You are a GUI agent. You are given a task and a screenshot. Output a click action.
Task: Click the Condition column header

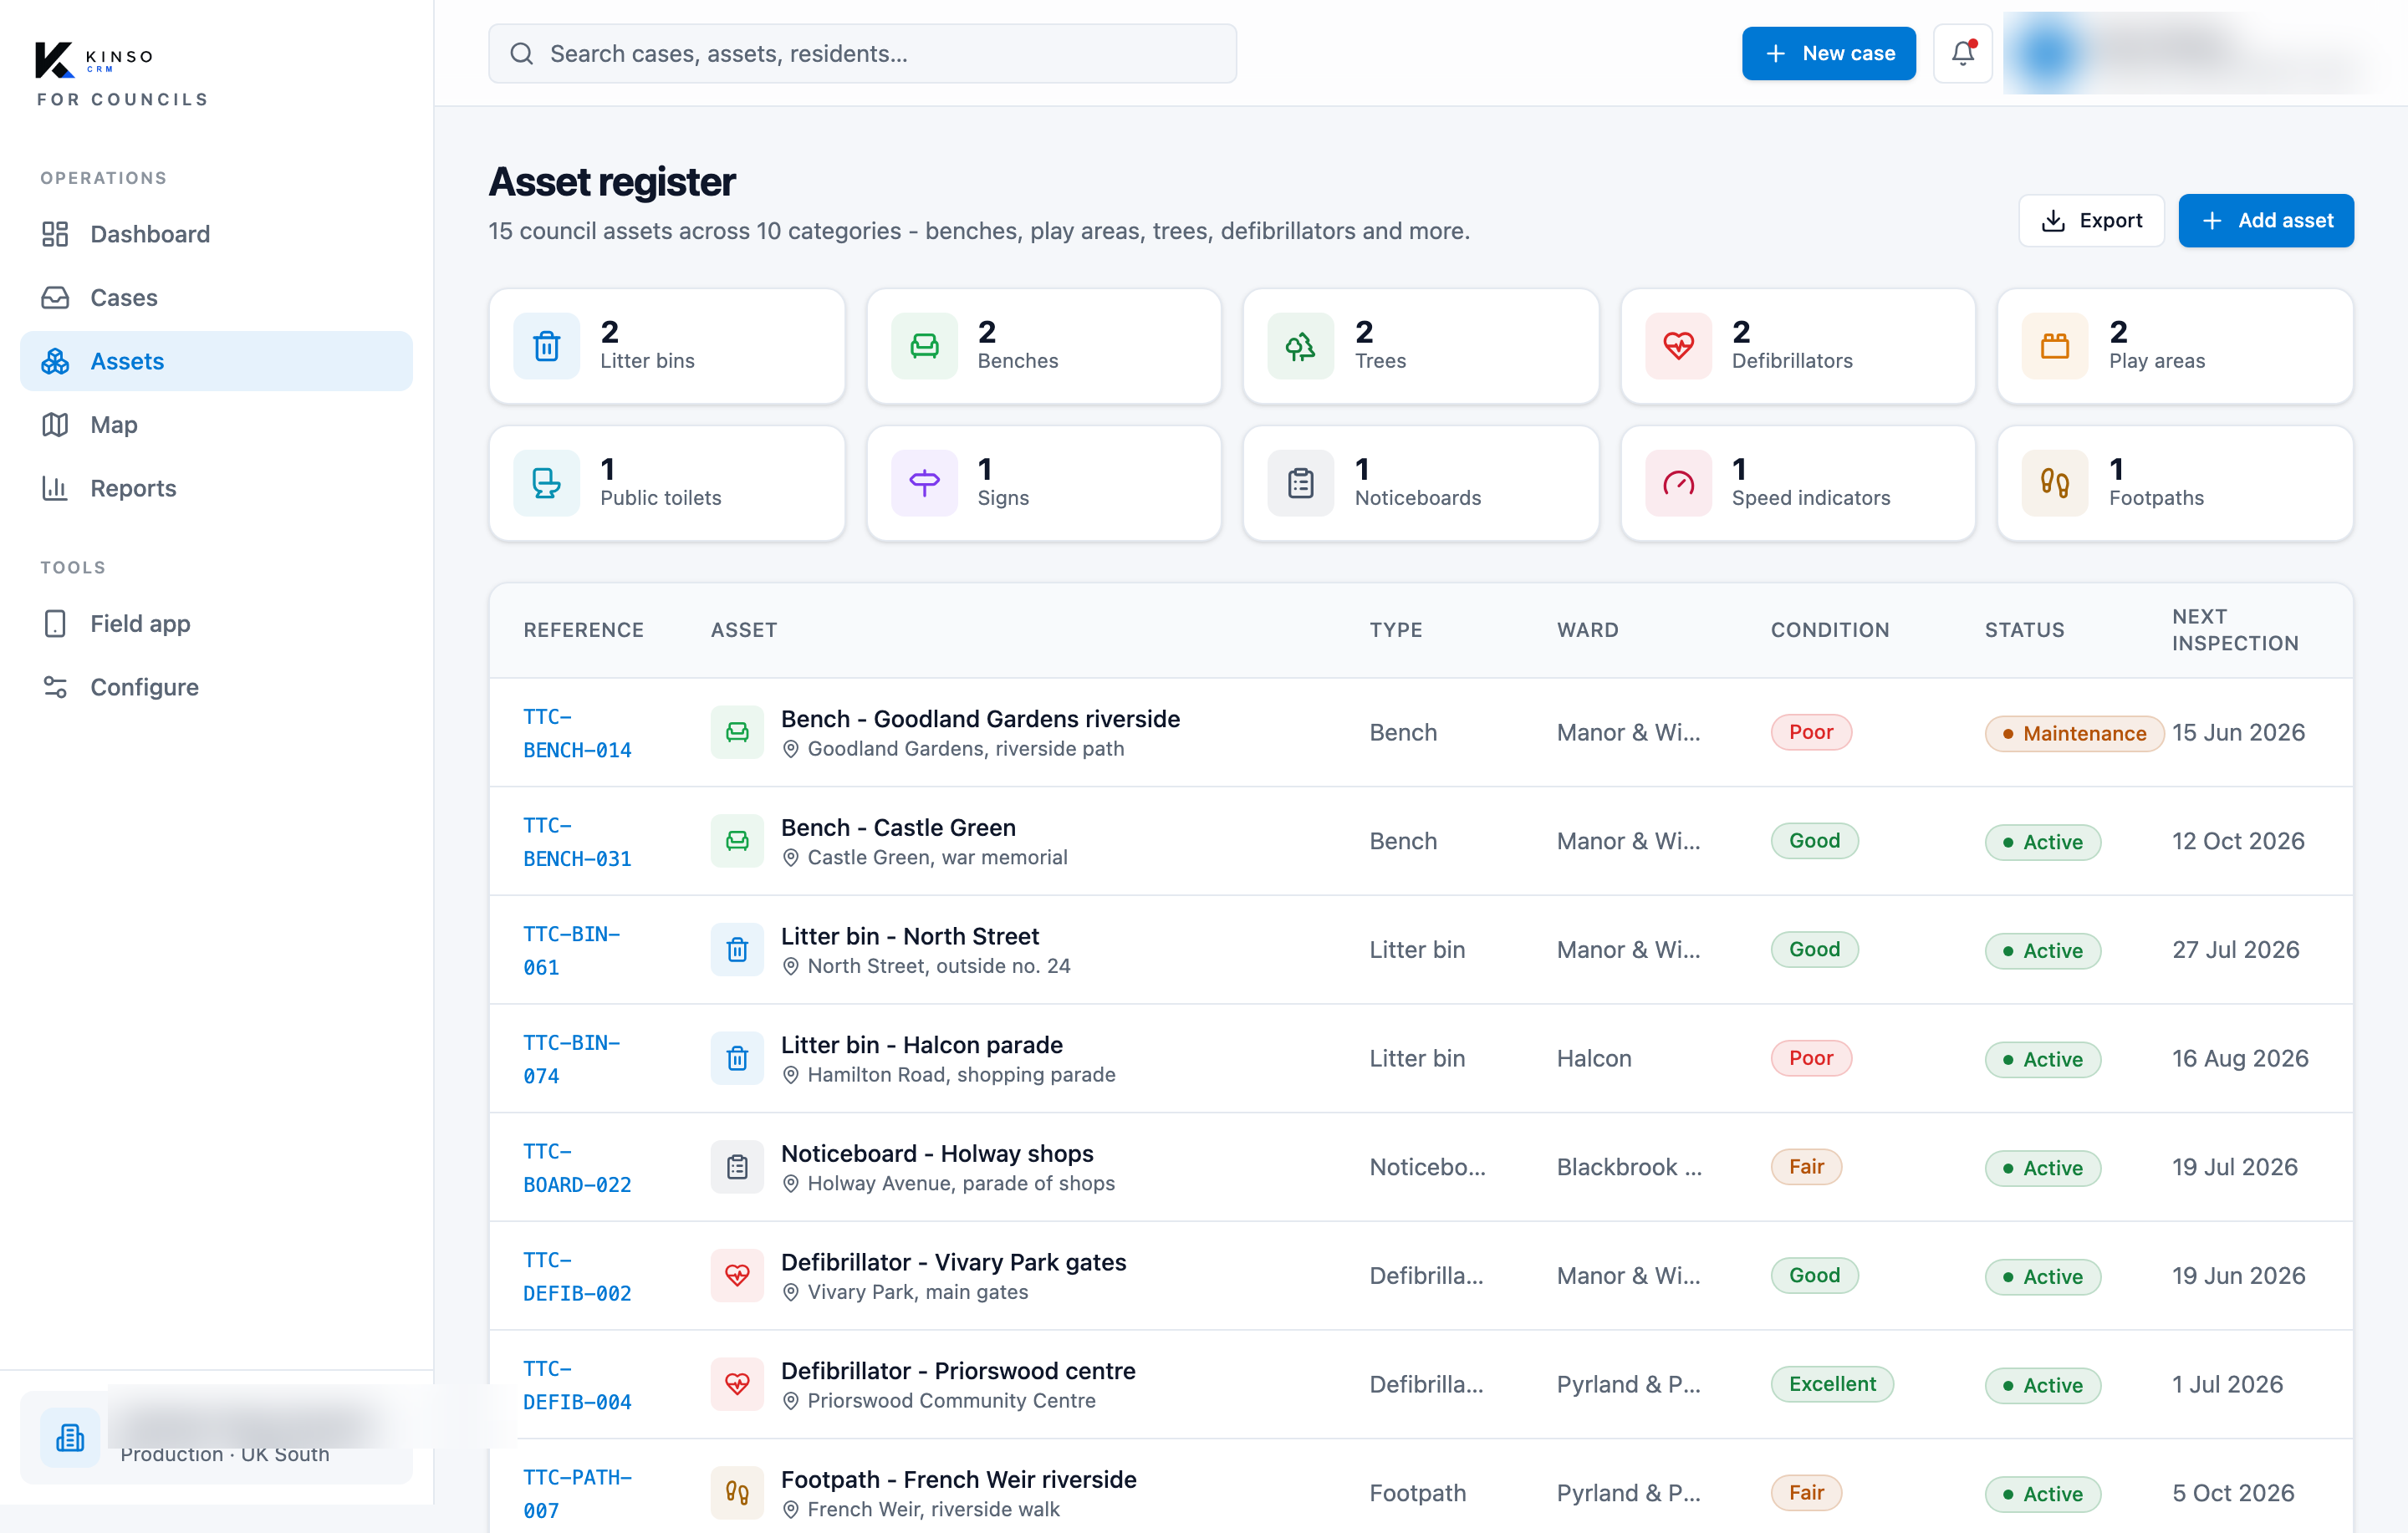click(x=1830, y=630)
